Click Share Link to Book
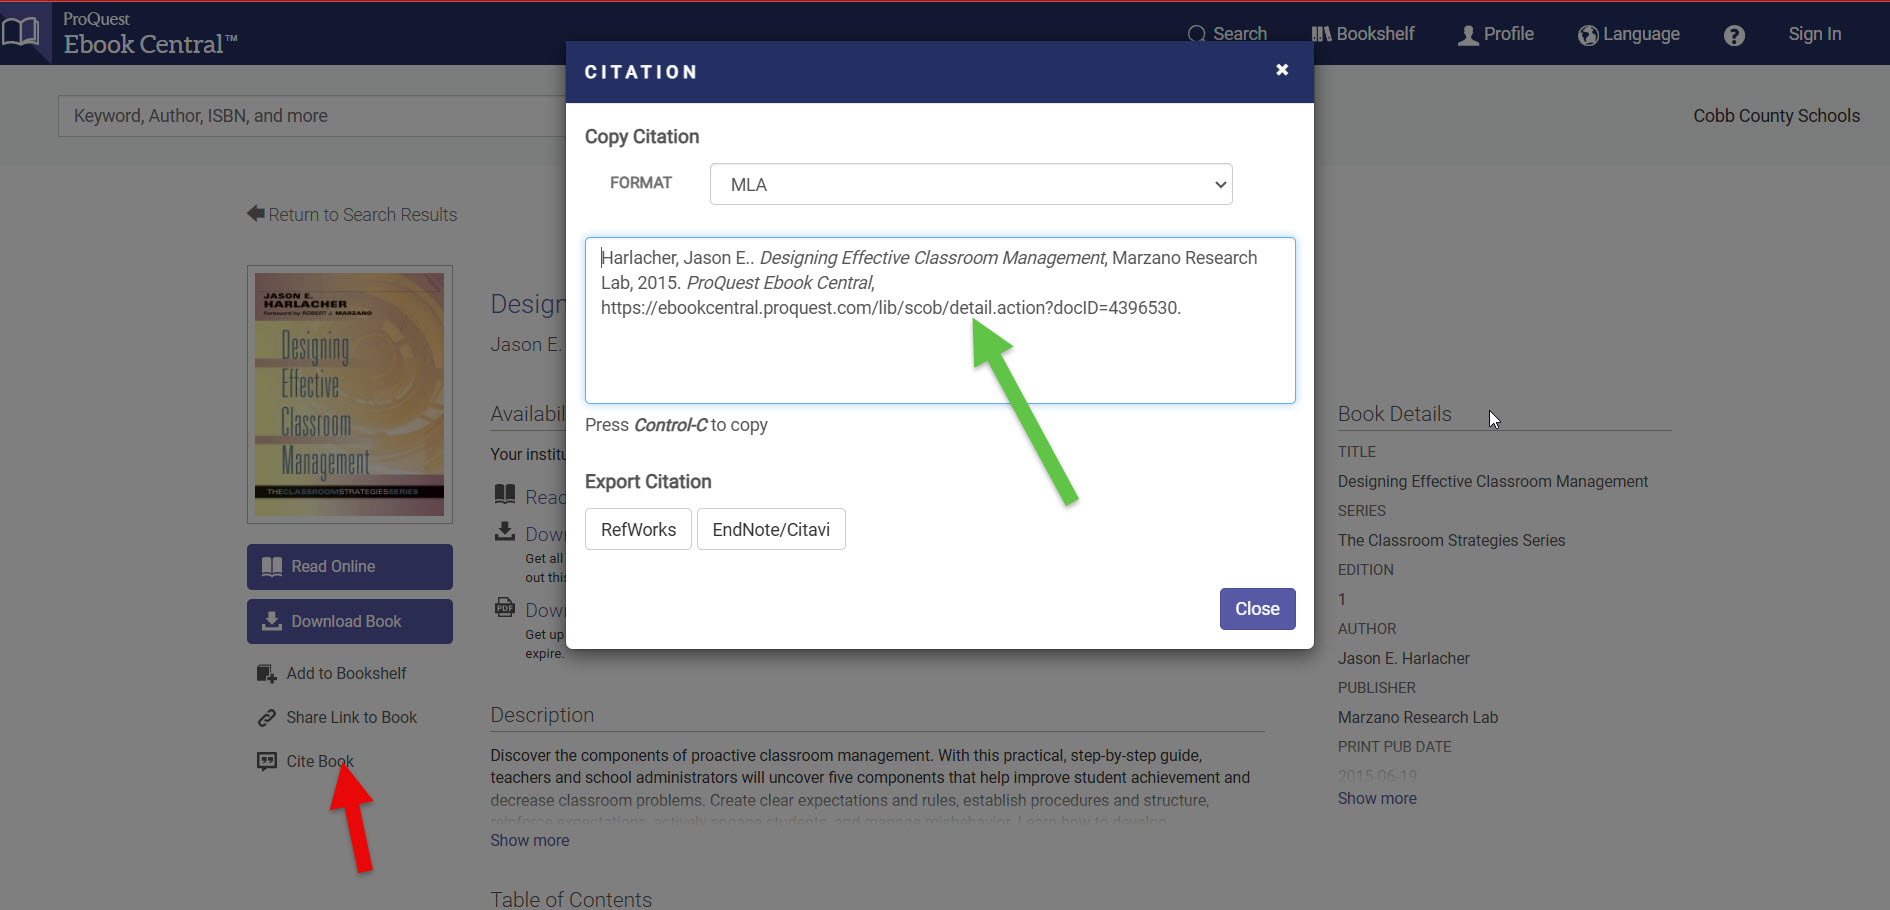This screenshot has width=1890, height=910. point(351,717)
